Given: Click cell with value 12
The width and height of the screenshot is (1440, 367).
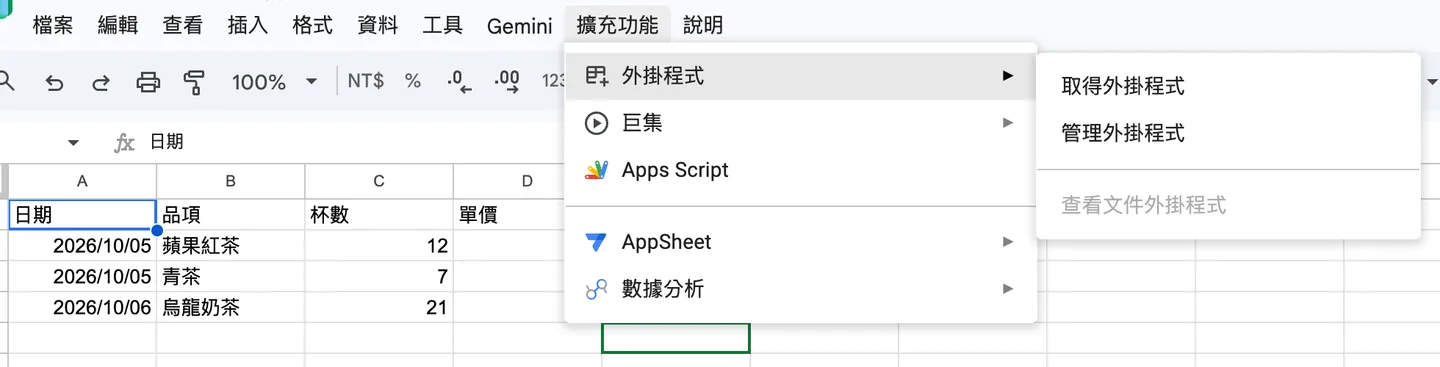Looking at the screenshot, I should (379, 246).
